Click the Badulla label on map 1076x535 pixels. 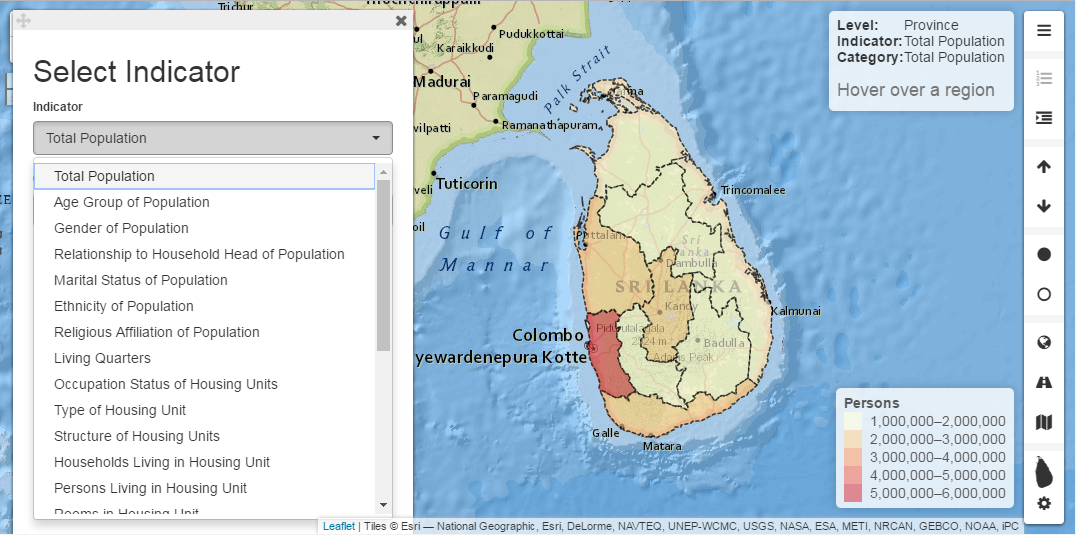tap(724, 342)
